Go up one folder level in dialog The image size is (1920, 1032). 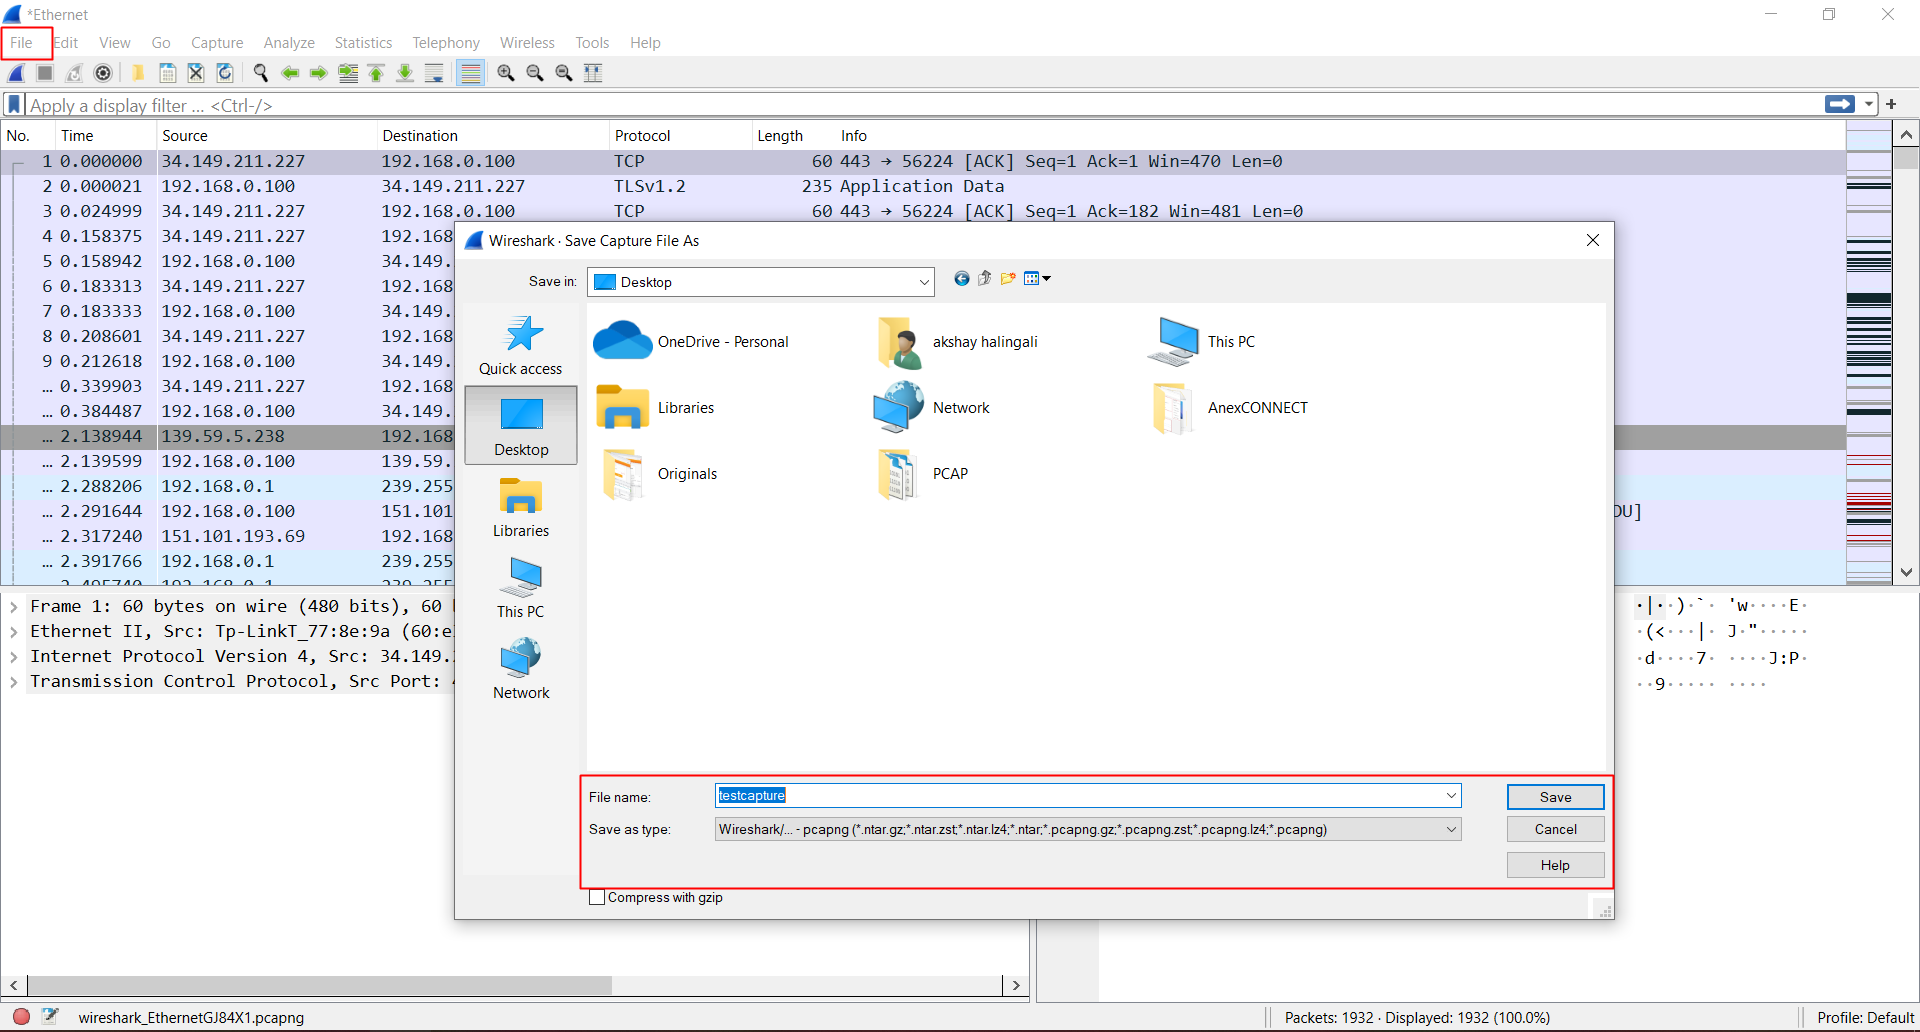coord(985,279)
